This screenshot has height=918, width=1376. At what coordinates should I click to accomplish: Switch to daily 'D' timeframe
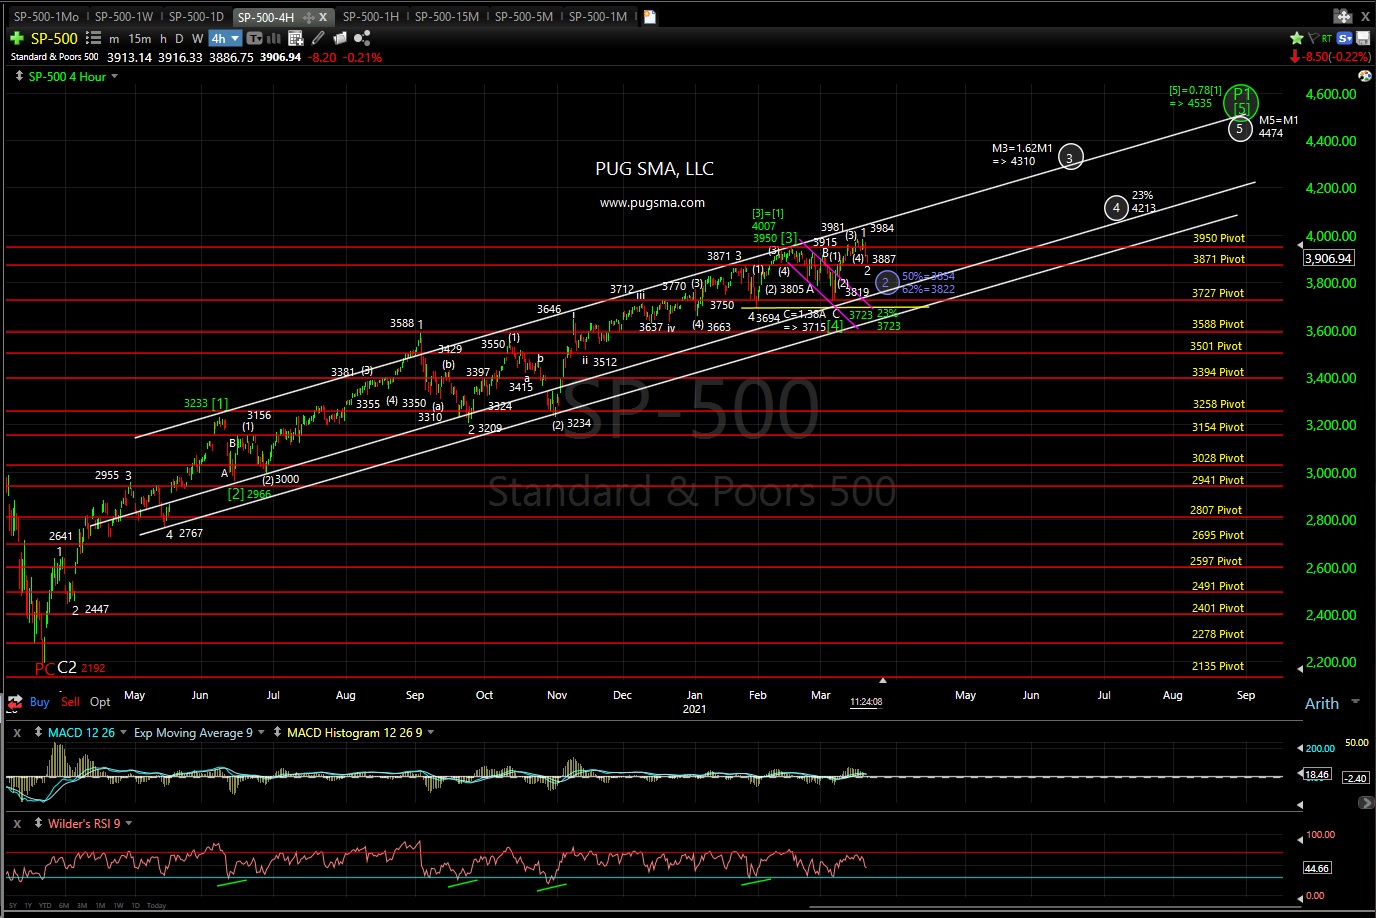coord(180,39)
